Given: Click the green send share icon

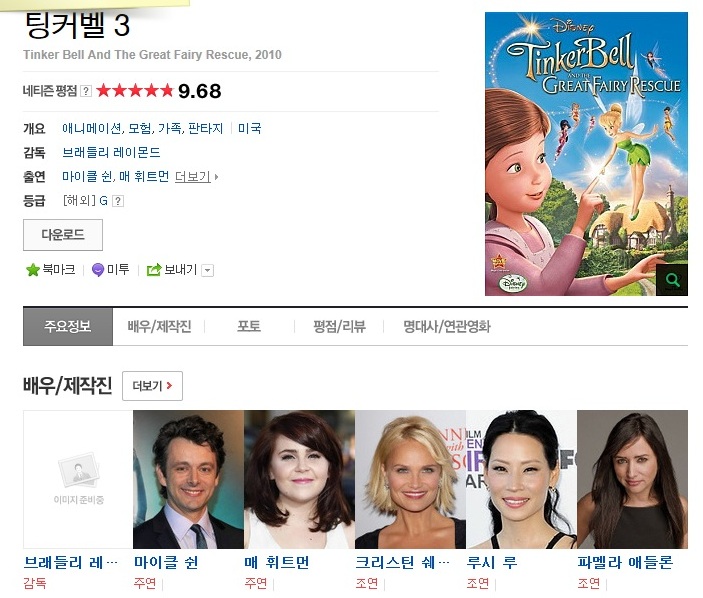Looking at the screenshot, I should point(154,270).
